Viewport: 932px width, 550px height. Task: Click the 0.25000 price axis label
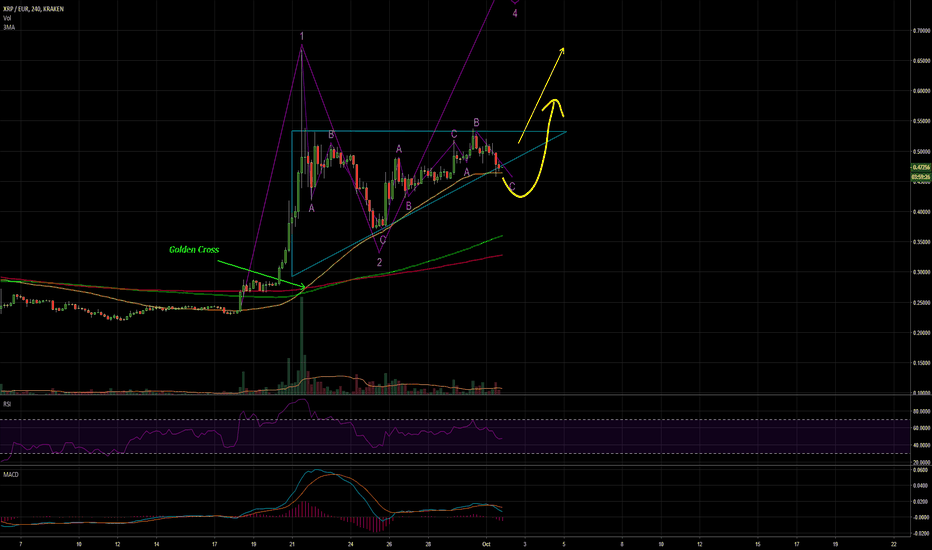921,303
